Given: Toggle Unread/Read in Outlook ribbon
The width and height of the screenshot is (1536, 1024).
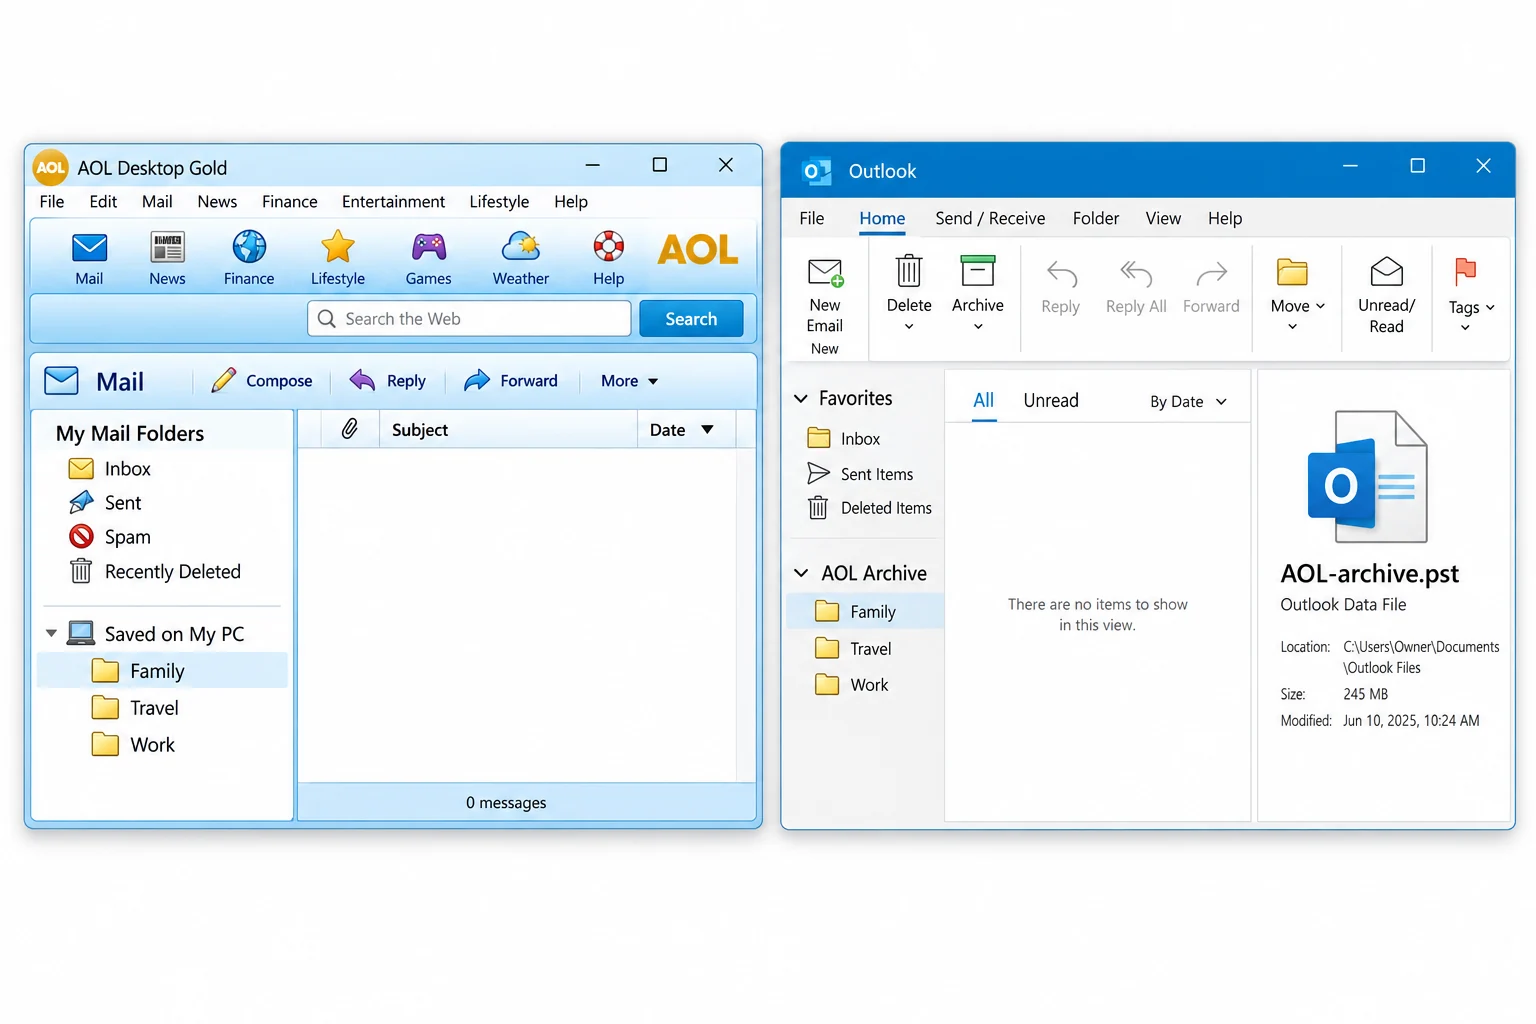Looking at the screenshot, I should pos(1386,295).
